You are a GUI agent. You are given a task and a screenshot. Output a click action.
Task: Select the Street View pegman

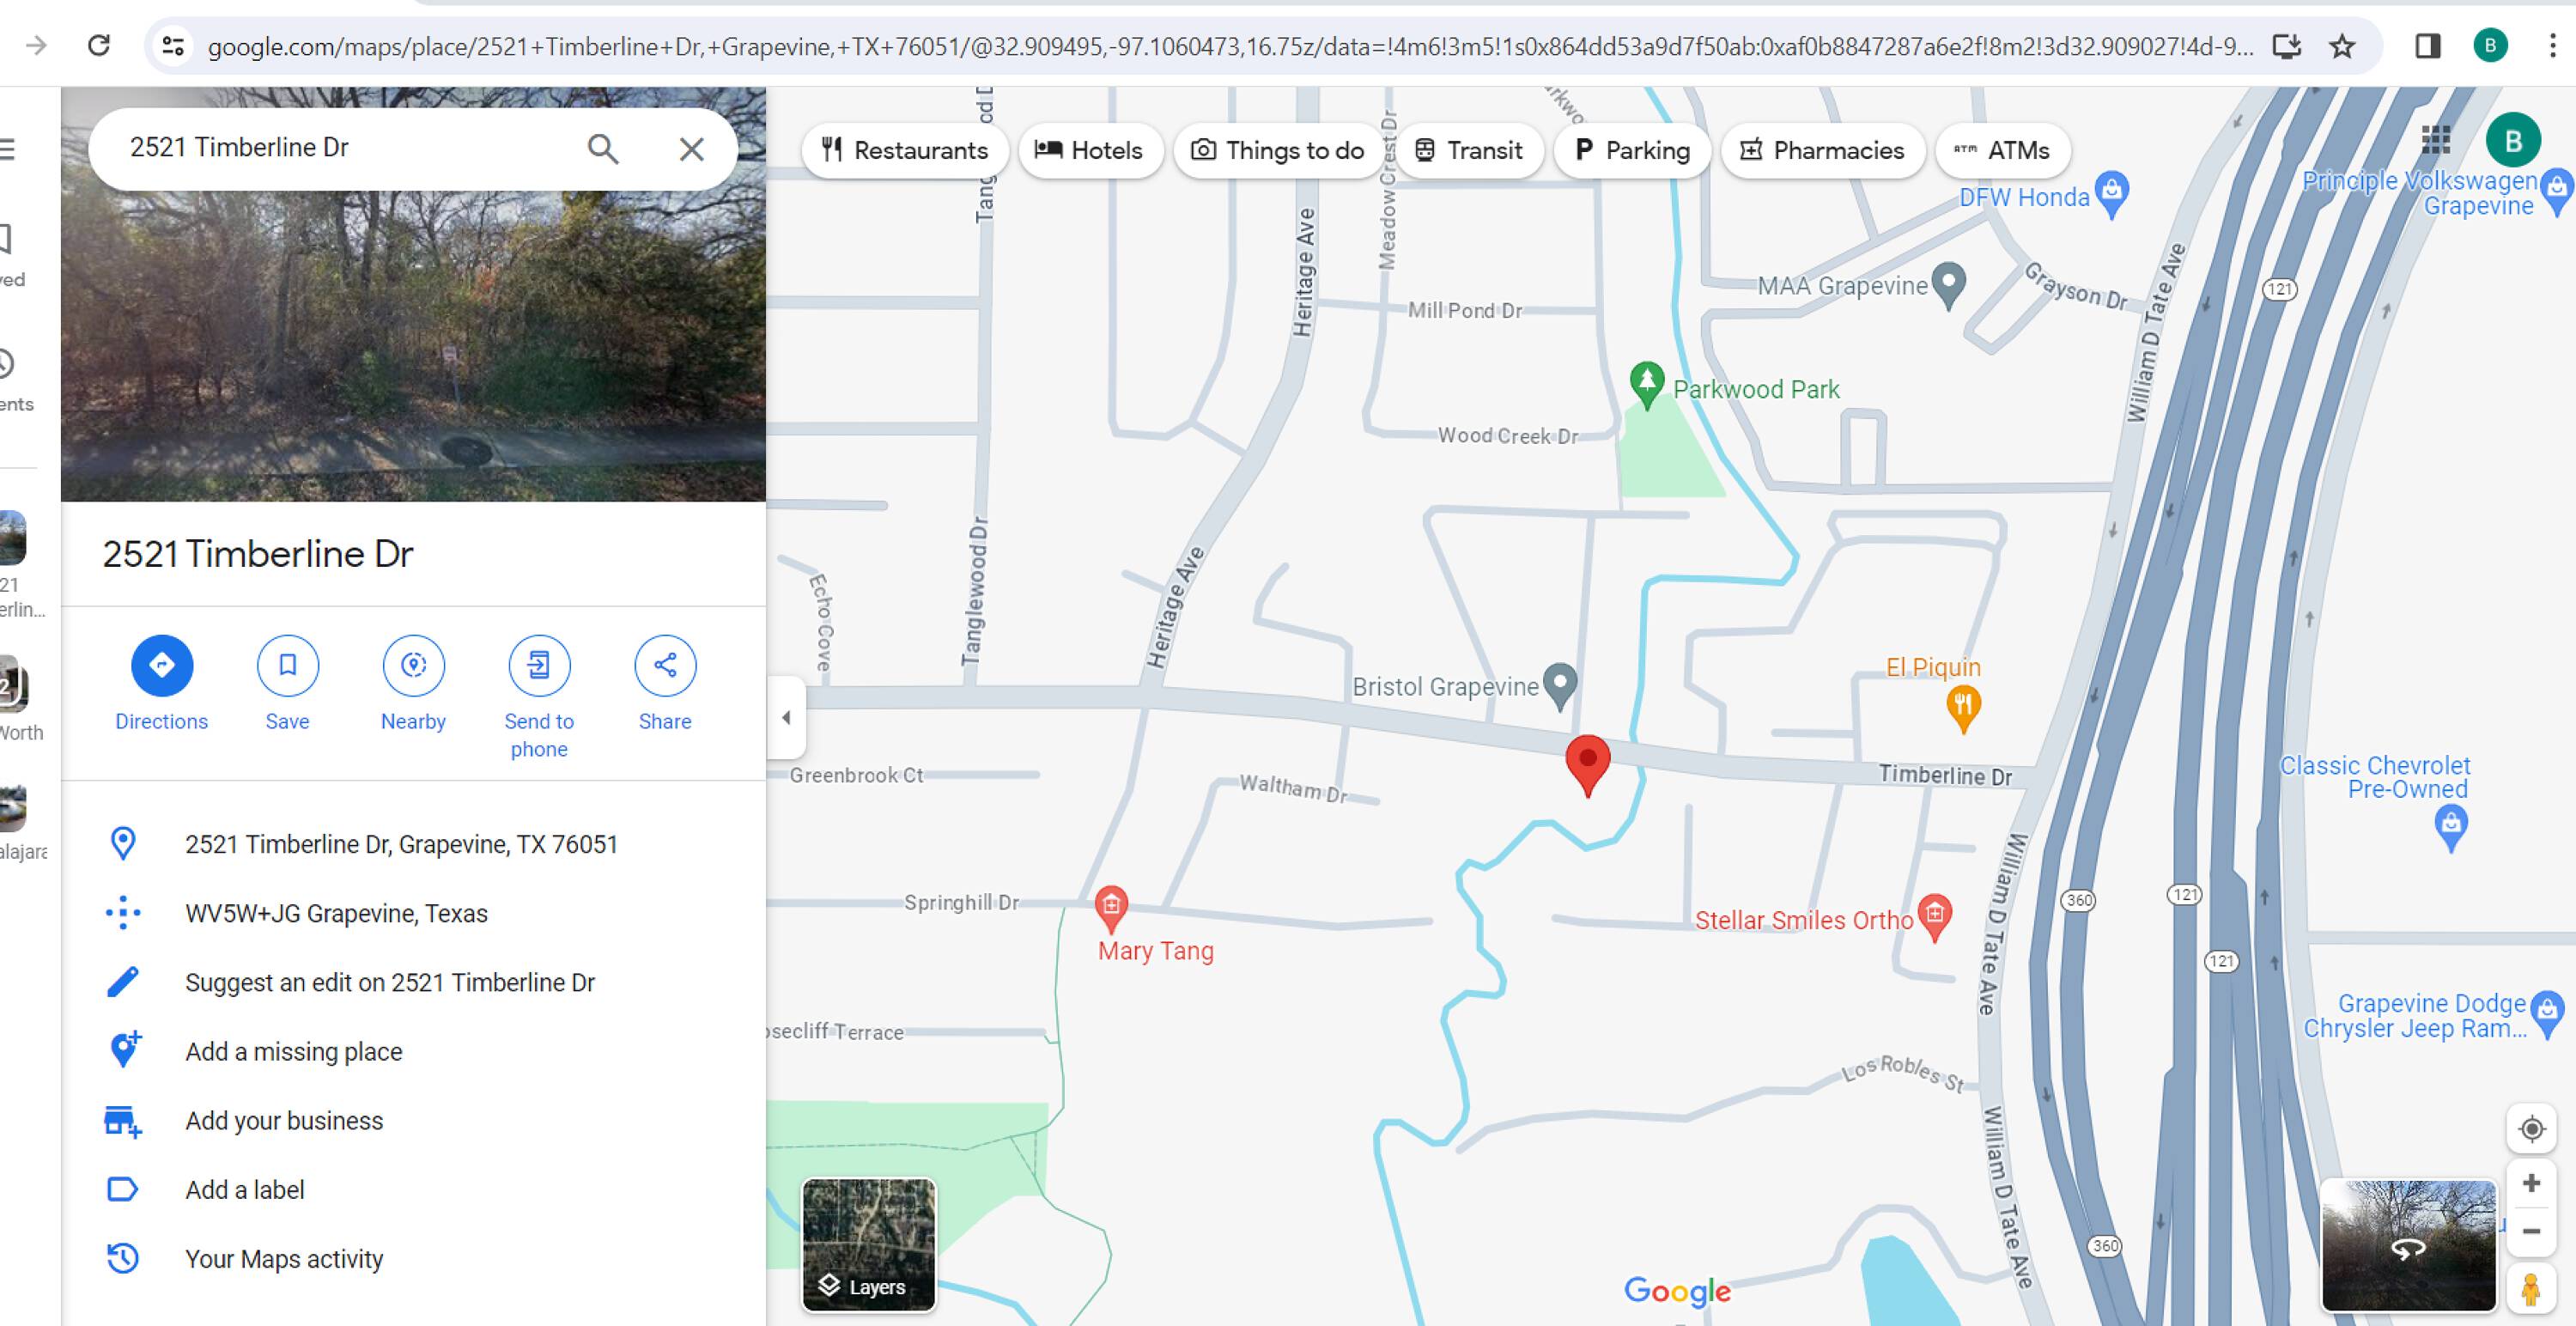[x=2531, y=1290]
